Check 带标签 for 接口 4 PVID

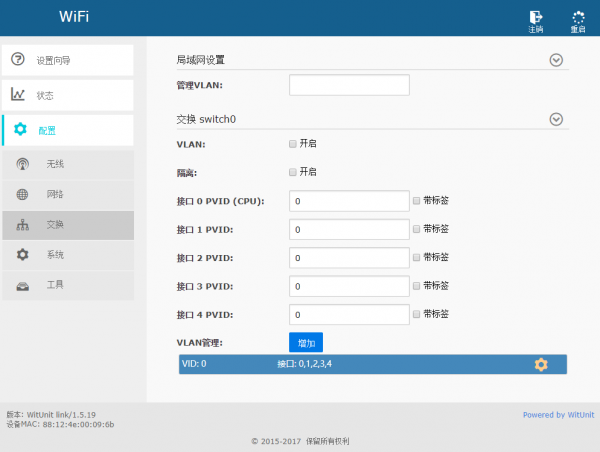point(416,314)
